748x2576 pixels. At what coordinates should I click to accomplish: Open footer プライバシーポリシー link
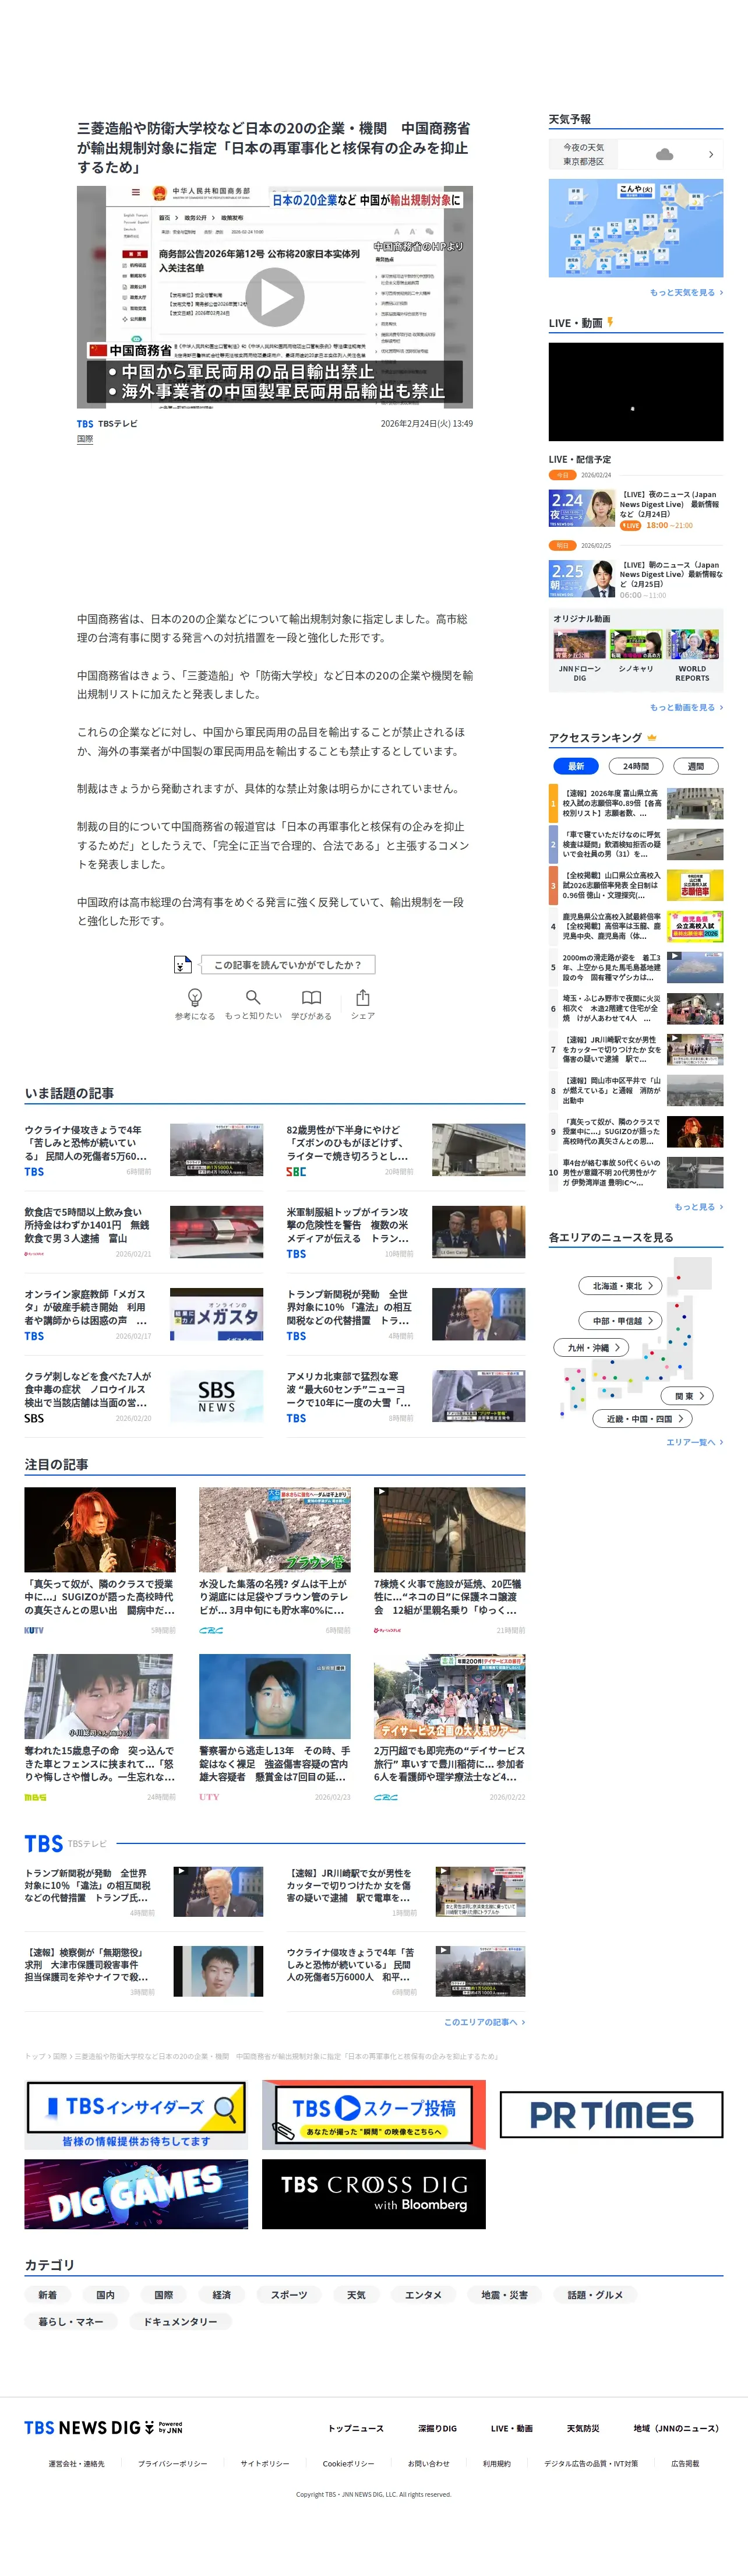tap(173, 2463)
